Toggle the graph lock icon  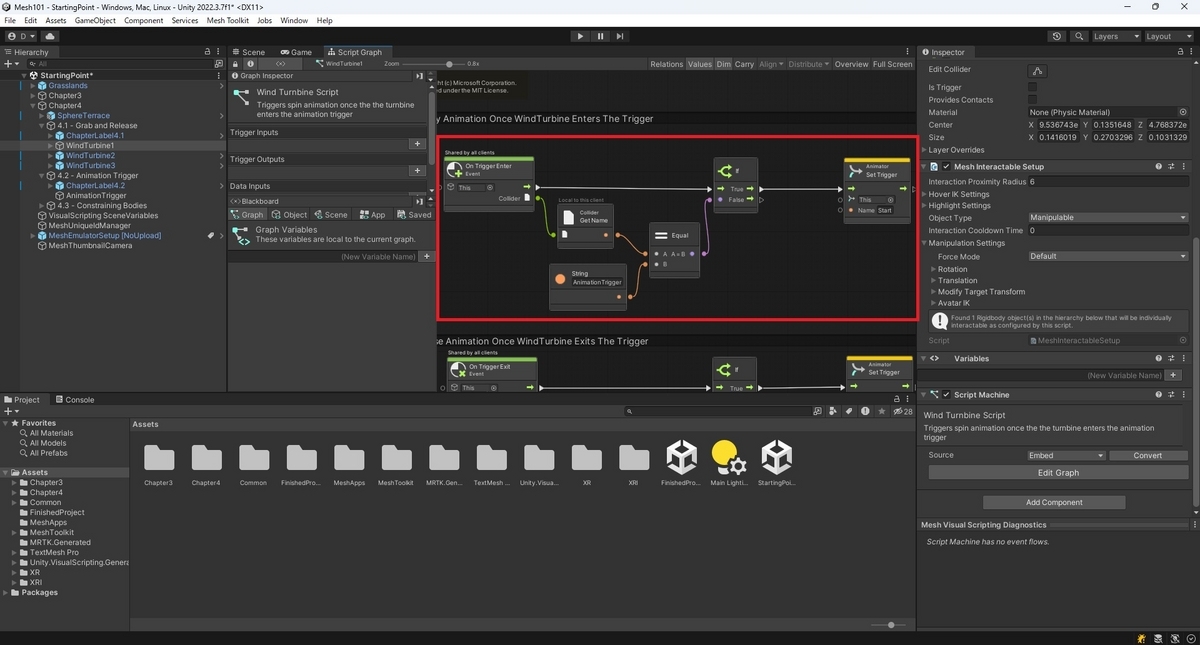coord(236,64)
